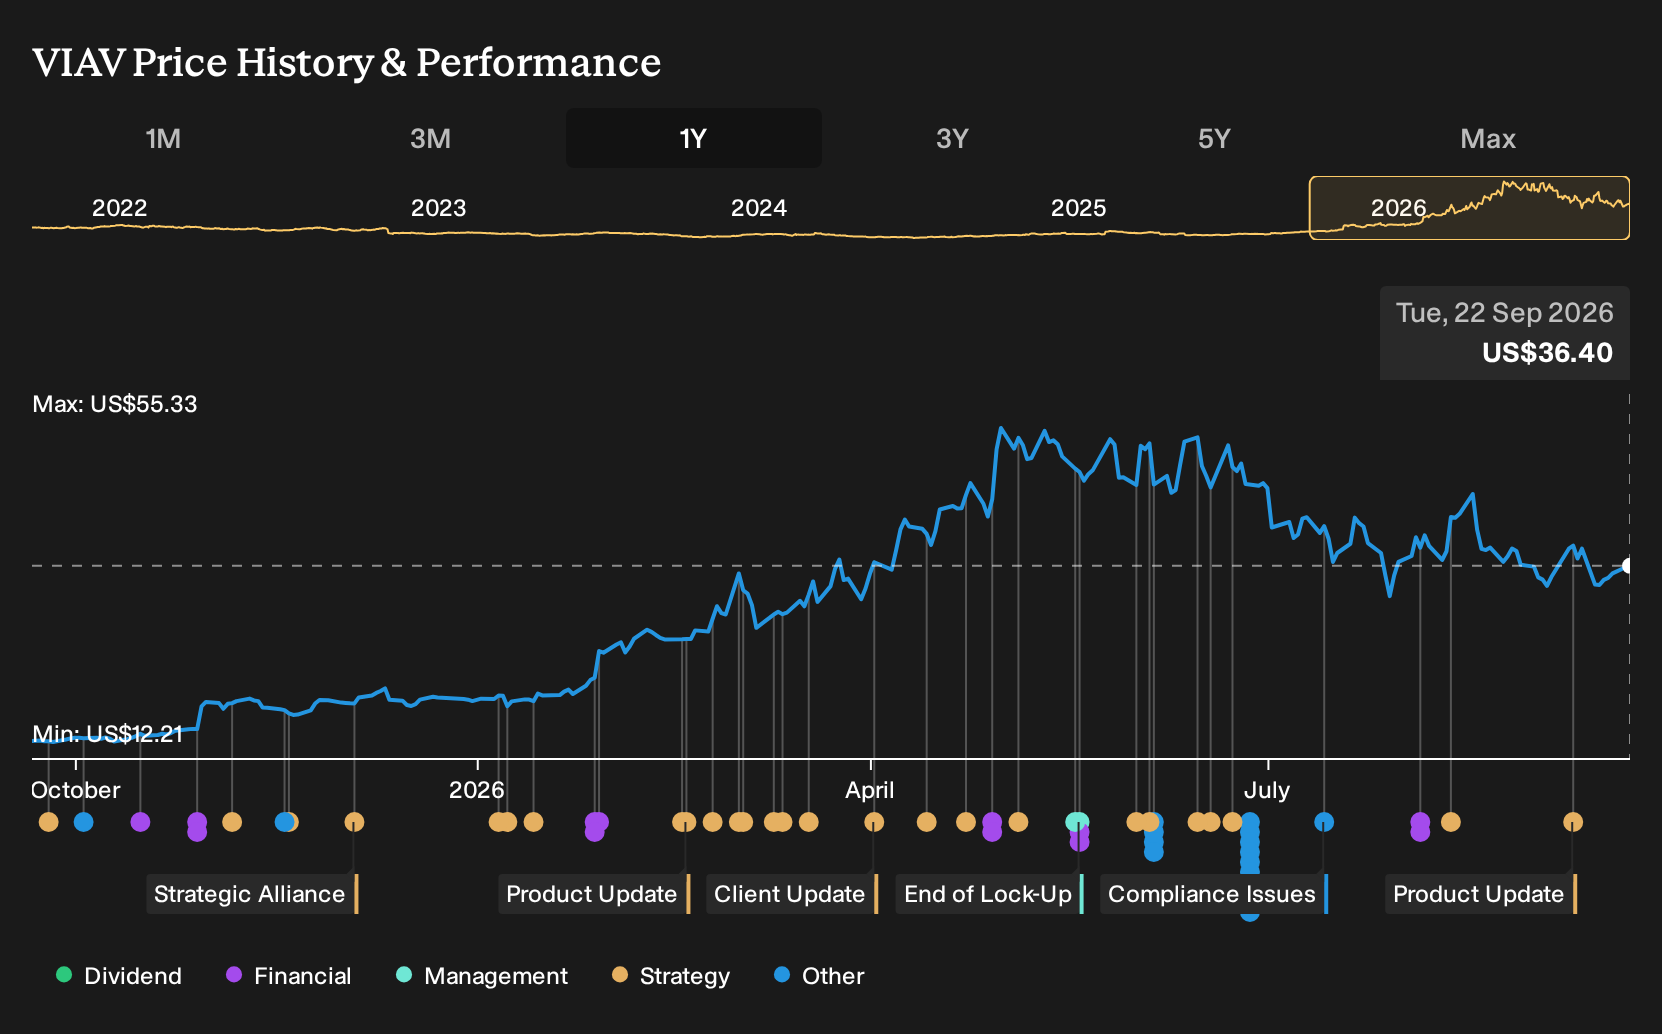Open the Client Update event label

tap(792, 894)
